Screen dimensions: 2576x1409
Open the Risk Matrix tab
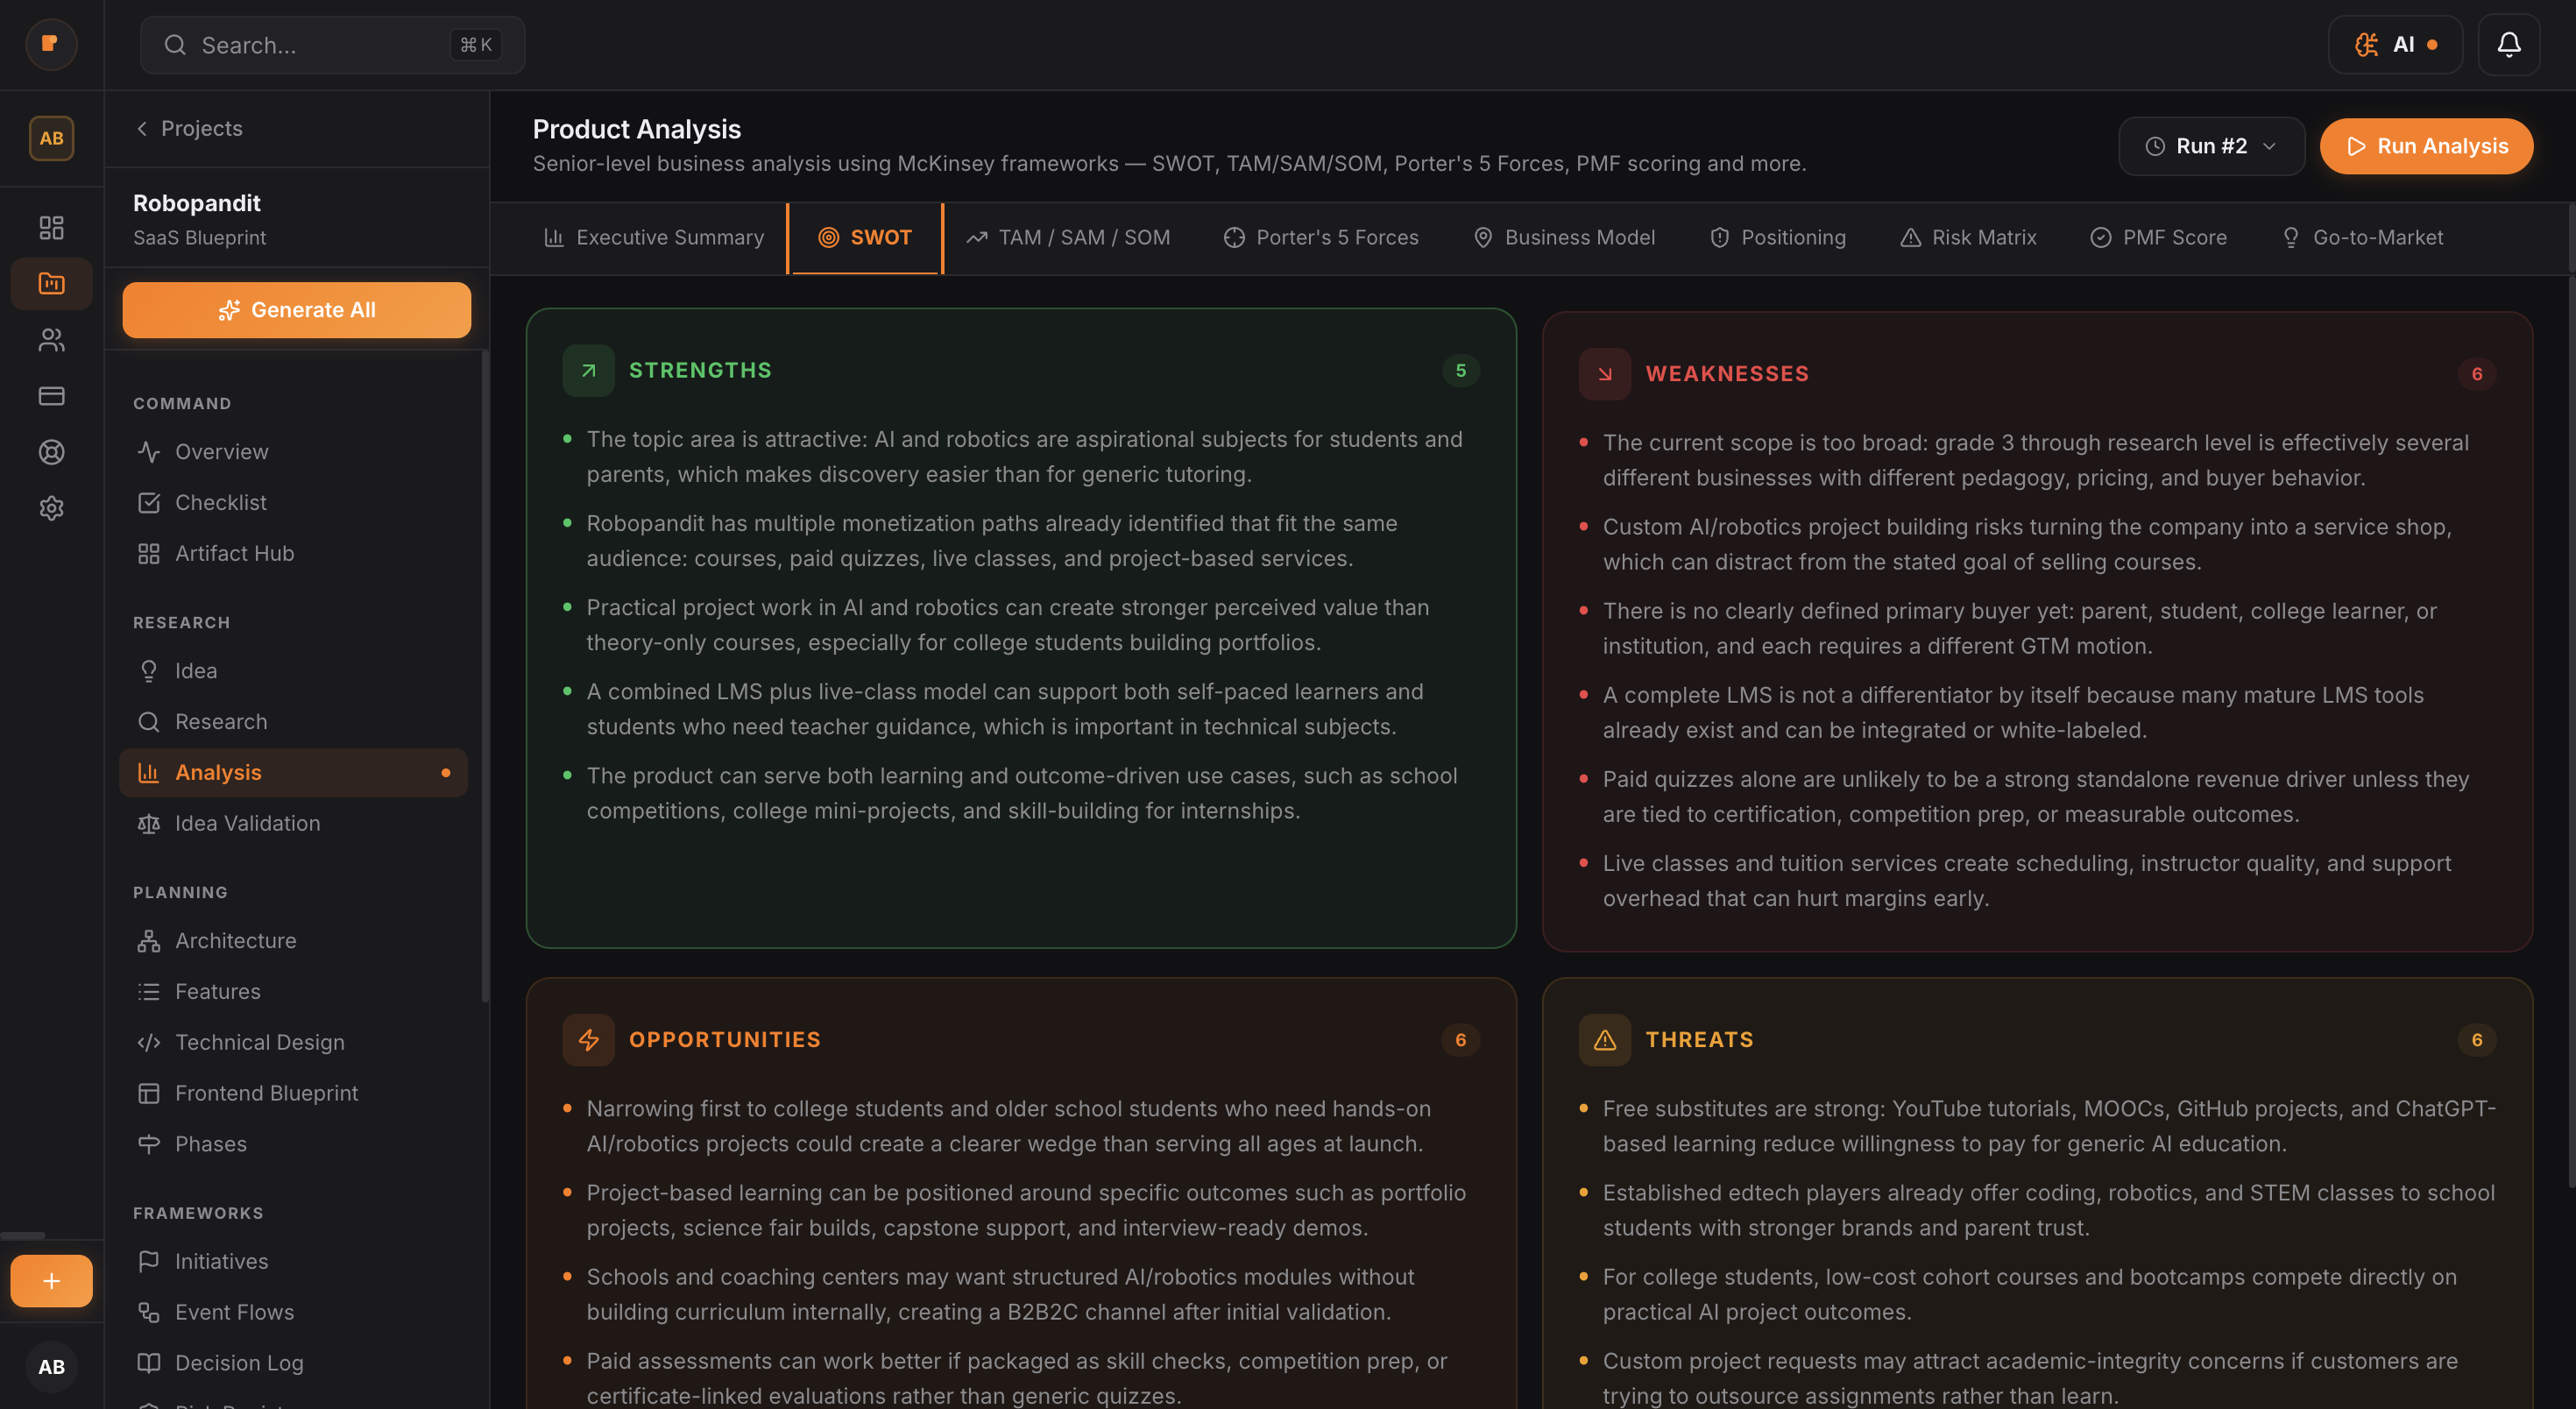(1968, 238)
